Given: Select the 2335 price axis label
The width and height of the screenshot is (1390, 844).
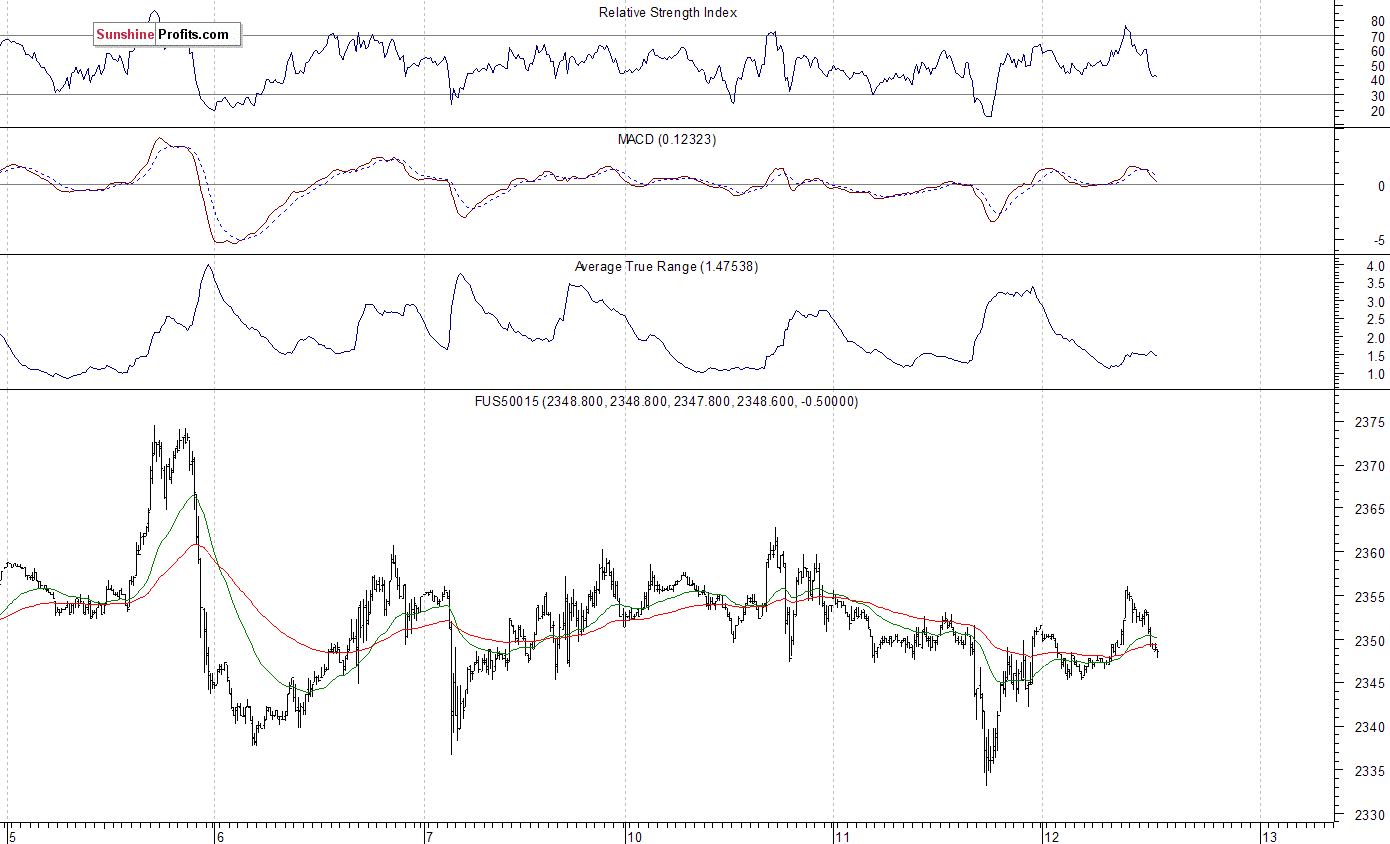Looking at the screenshot, I should tap(1371, 772).
